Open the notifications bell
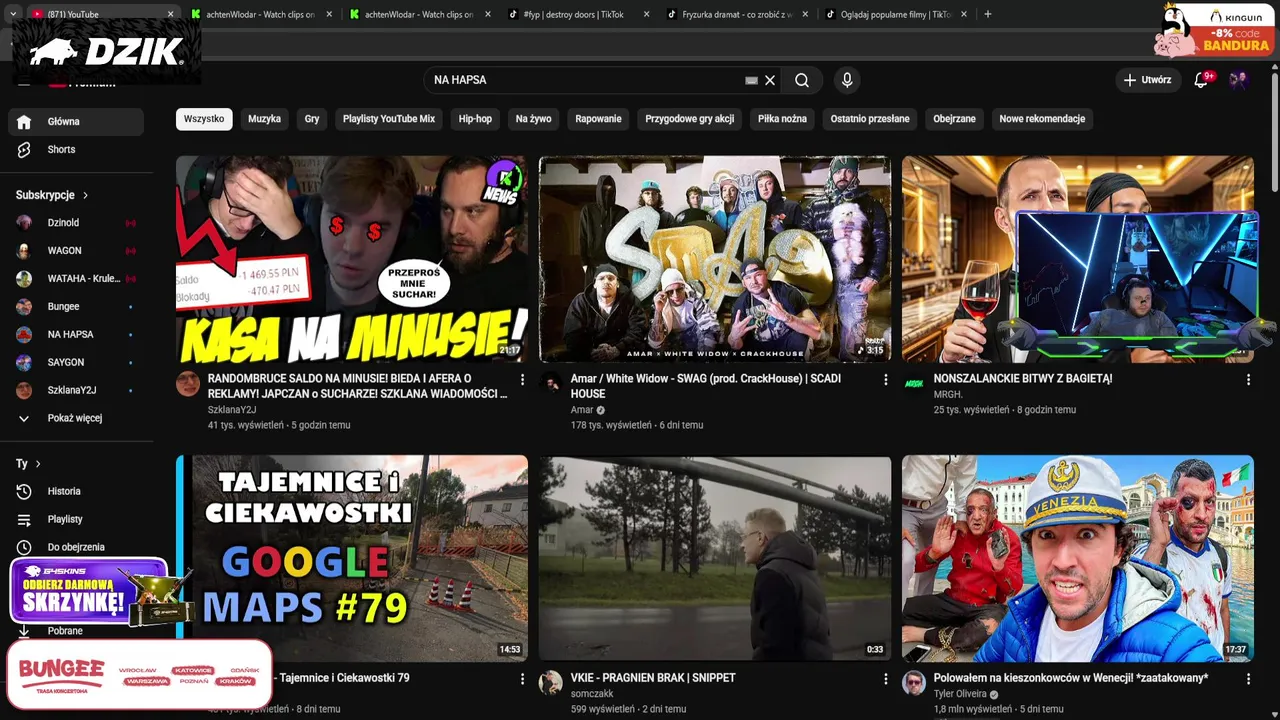The image size is (1280, 720). (x=1201, y=80)
